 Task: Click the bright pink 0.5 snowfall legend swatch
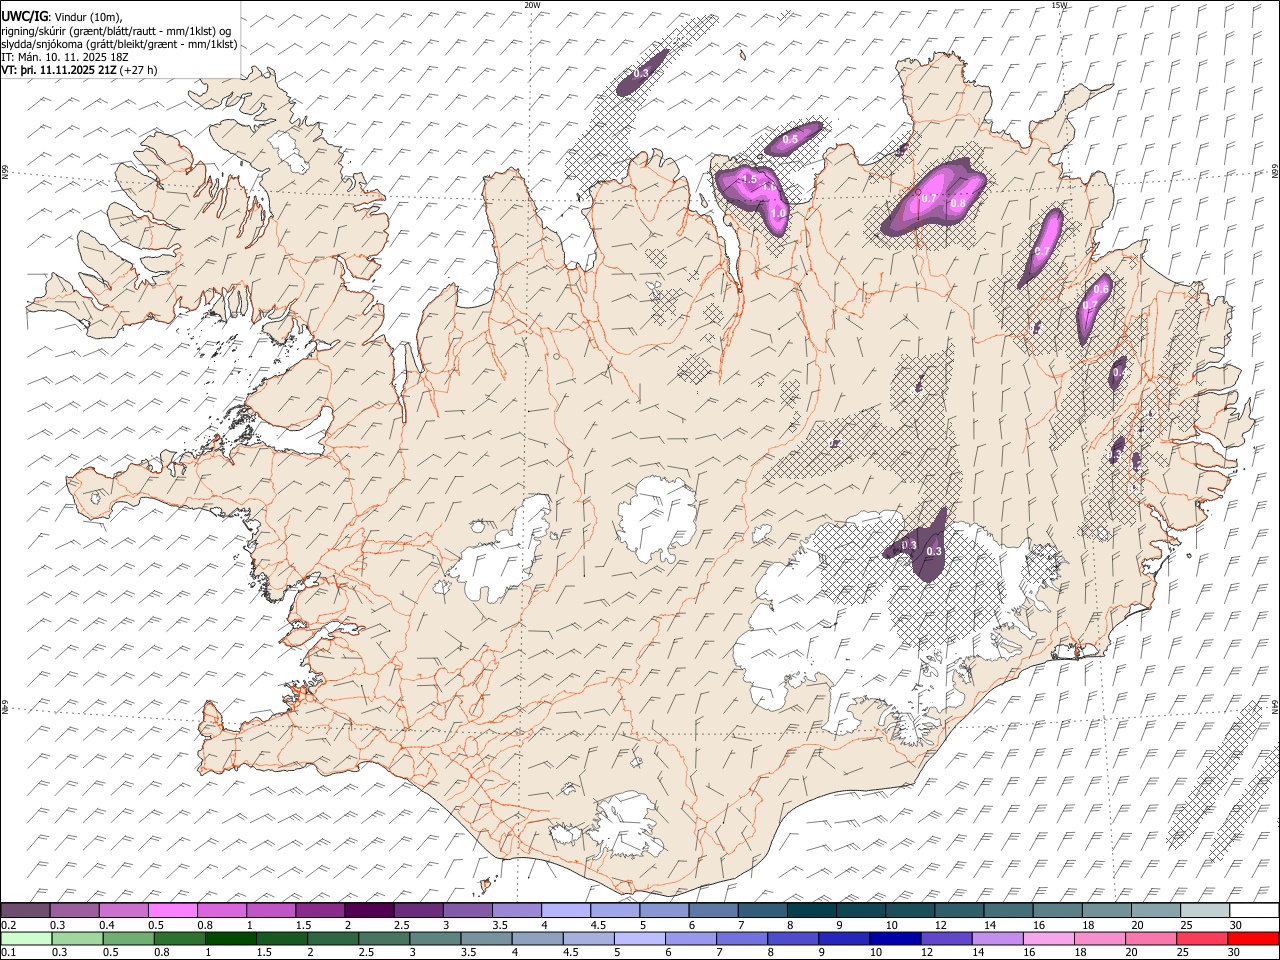click(172, 911)
